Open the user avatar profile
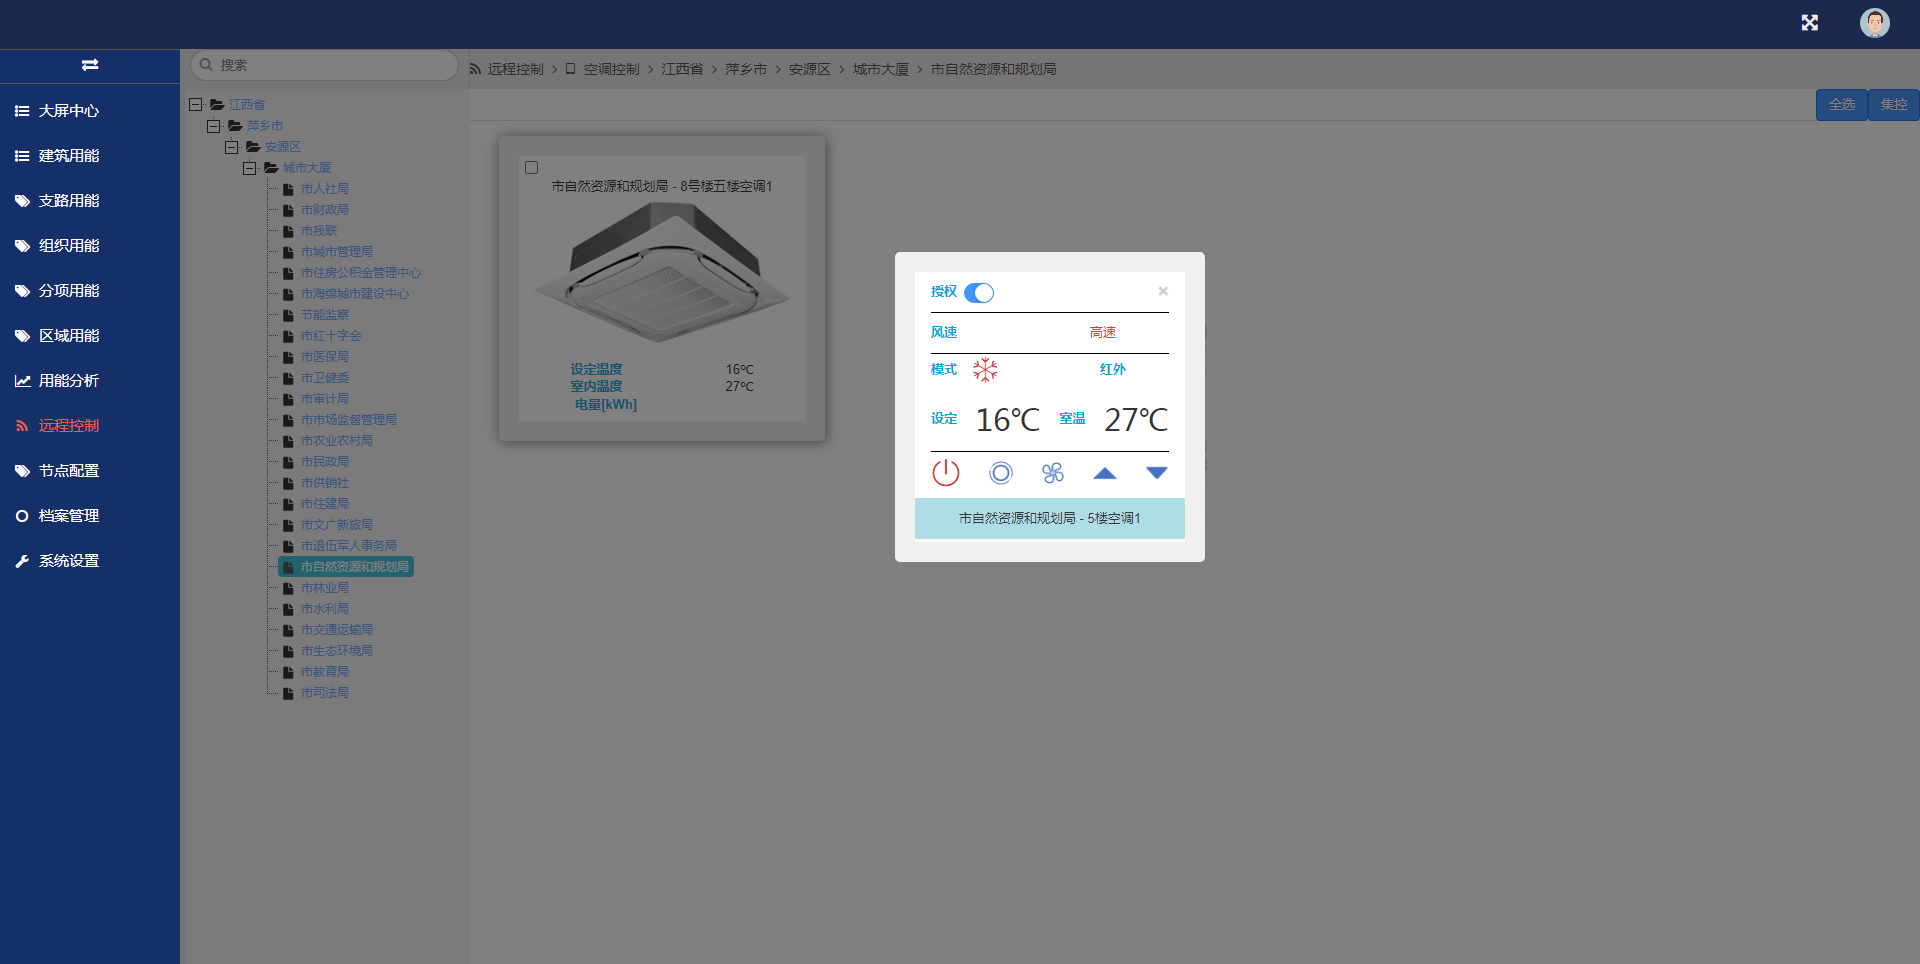 tap(1874, 23)
